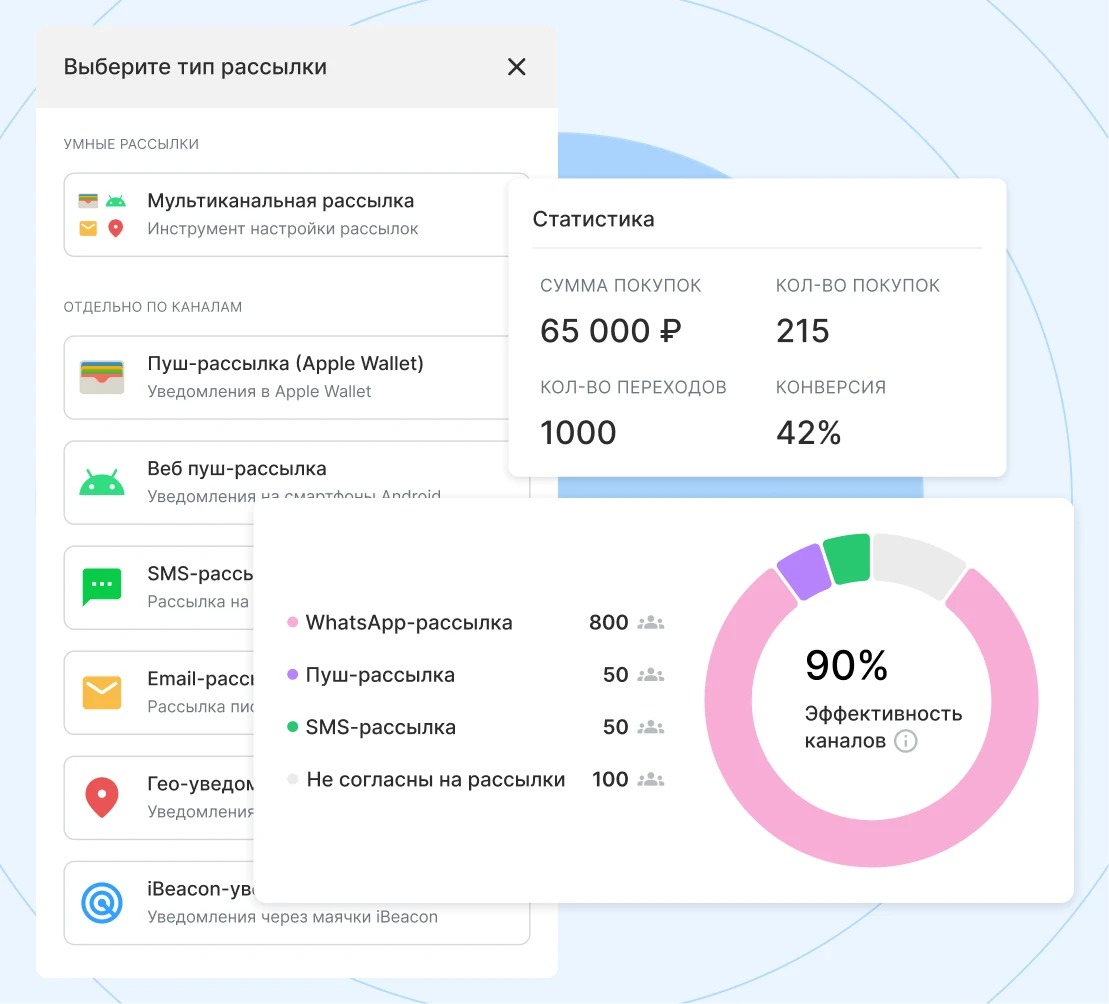1109x1004 pixels.
Task: Click the blue iBeacon target icon
Action: 102,903
